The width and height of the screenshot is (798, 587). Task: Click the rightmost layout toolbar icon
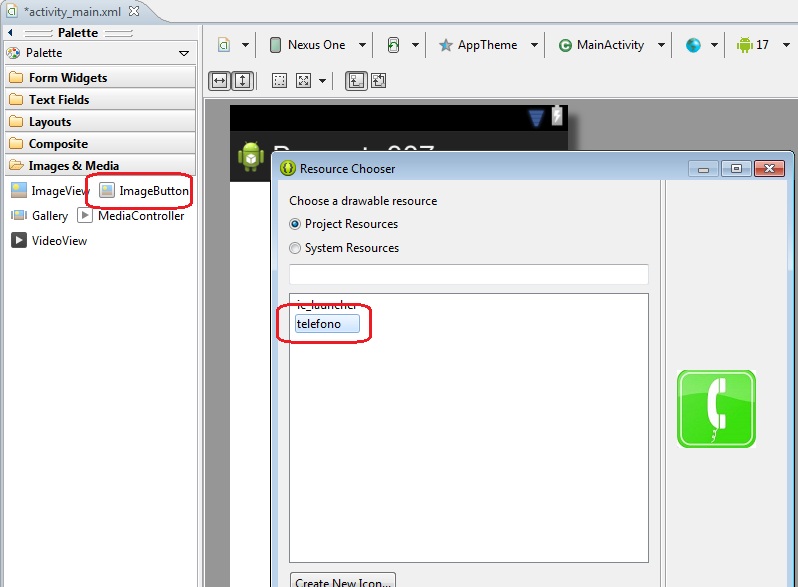pos(378,80)
